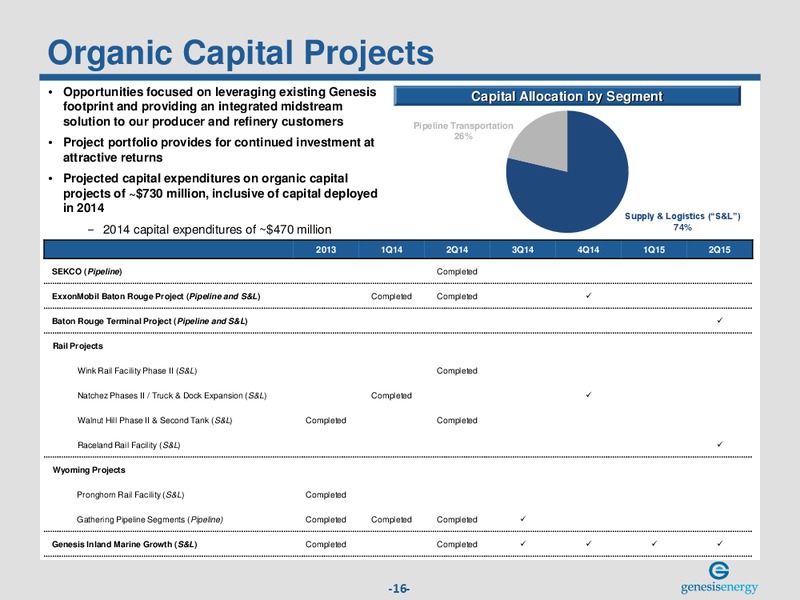Screen dimensions: 800x600
Task: Select the 'Gathering Pipeline Segments (Pipeline)' row label
Action: (x=149, y=519)
